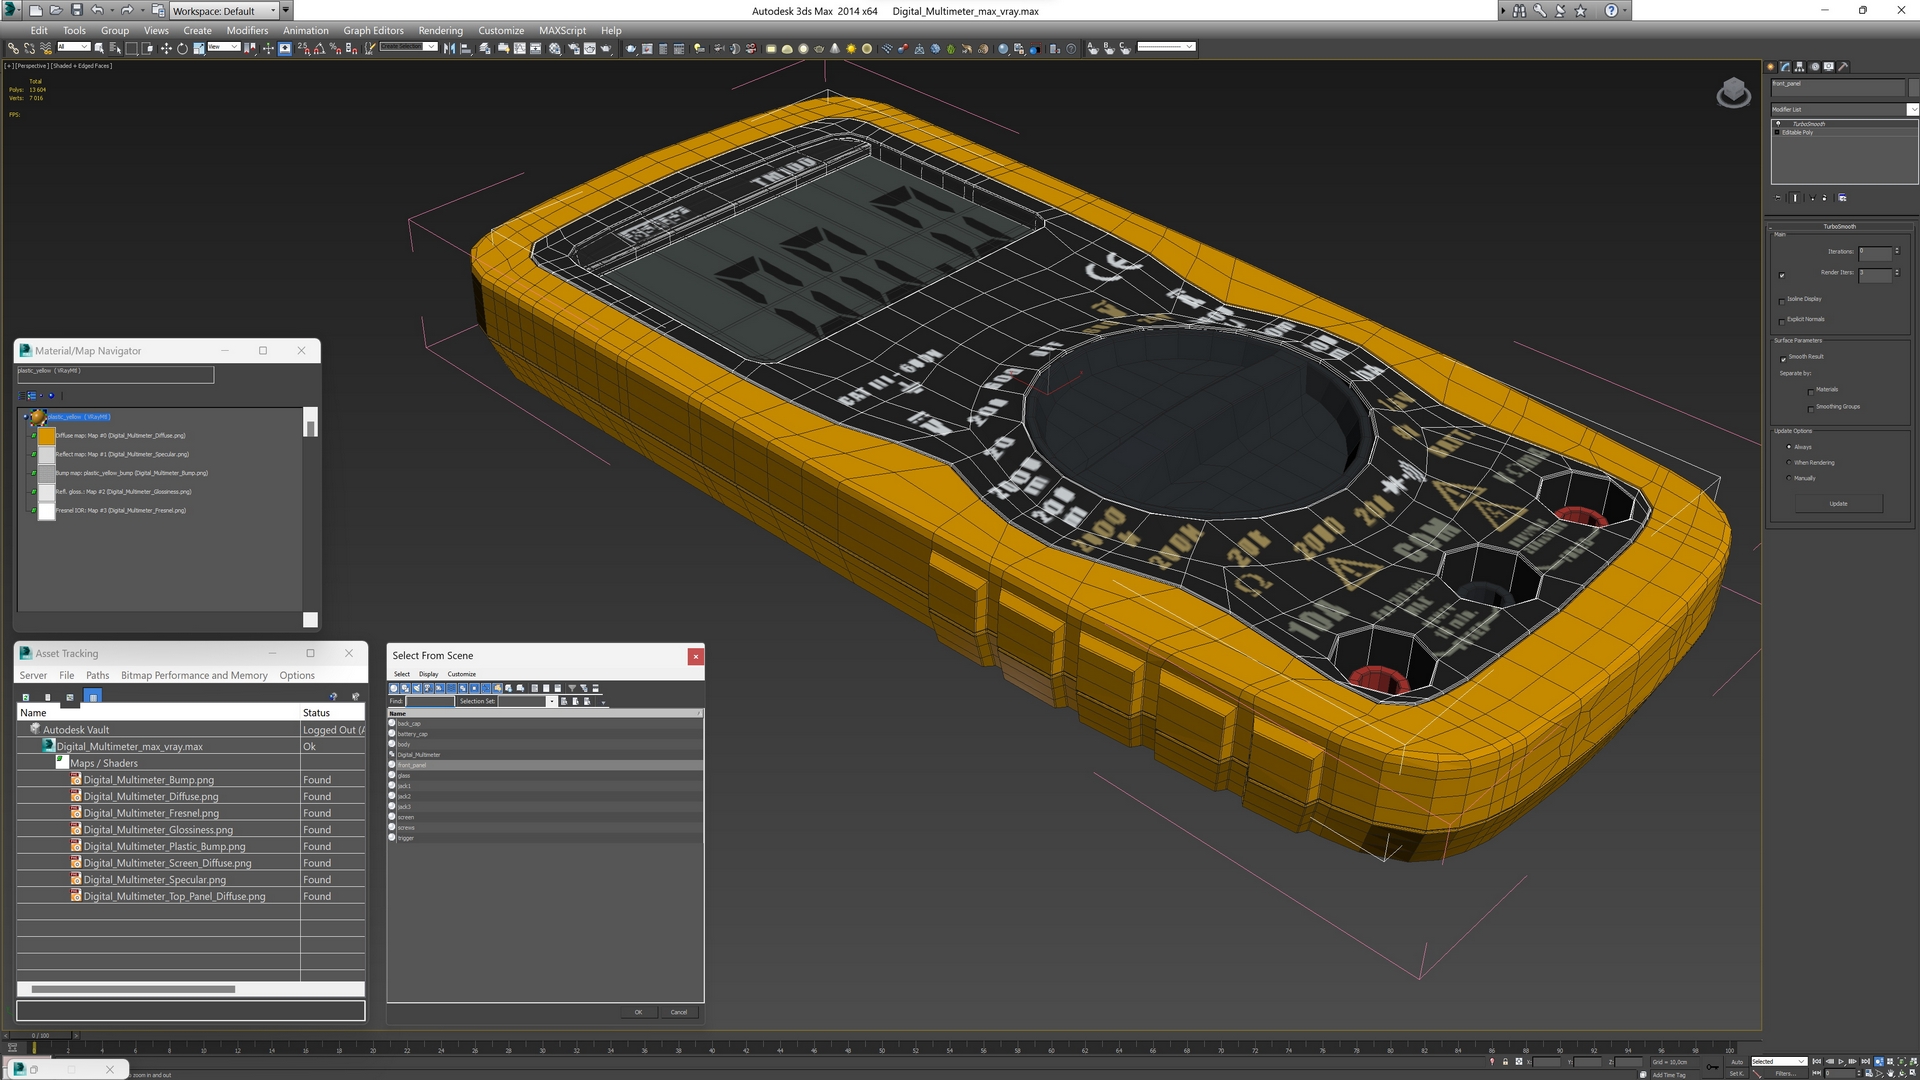Open the Graph Editors menu
The width and height of the screenshot is (1920, 1080).
click(x=373, y=30)
